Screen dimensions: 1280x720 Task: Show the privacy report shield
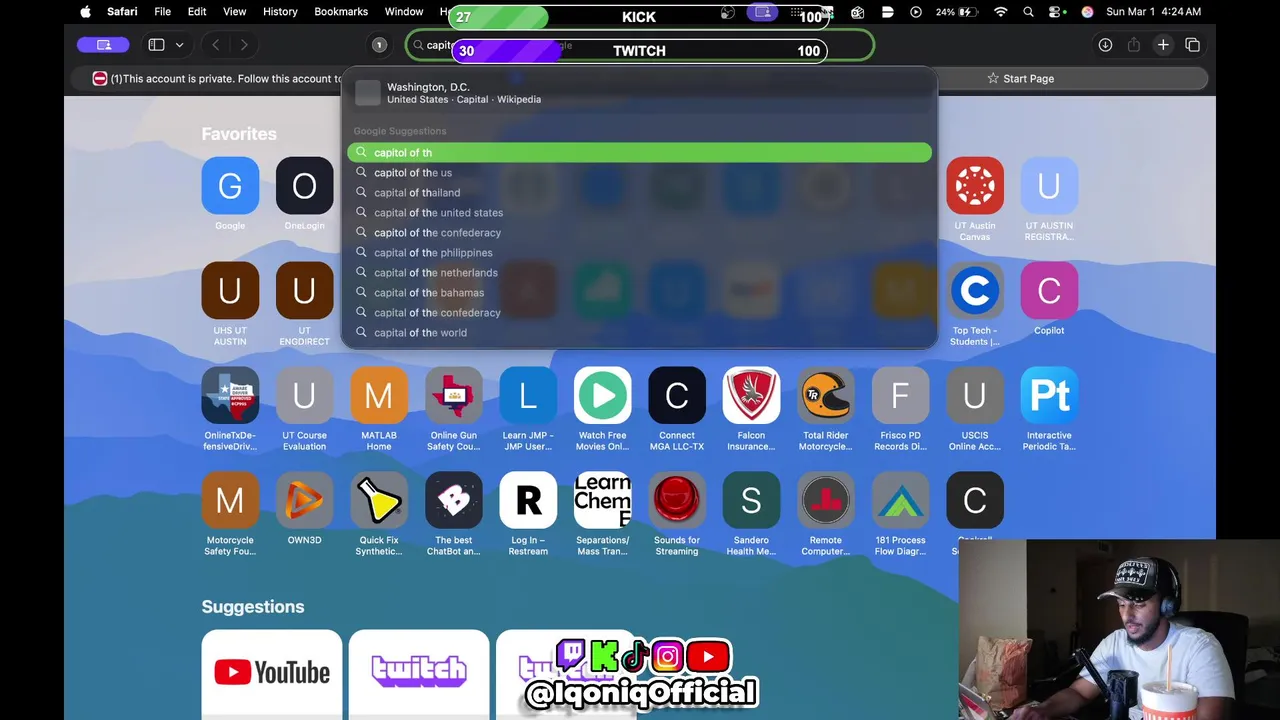click(x=379, y=45)
